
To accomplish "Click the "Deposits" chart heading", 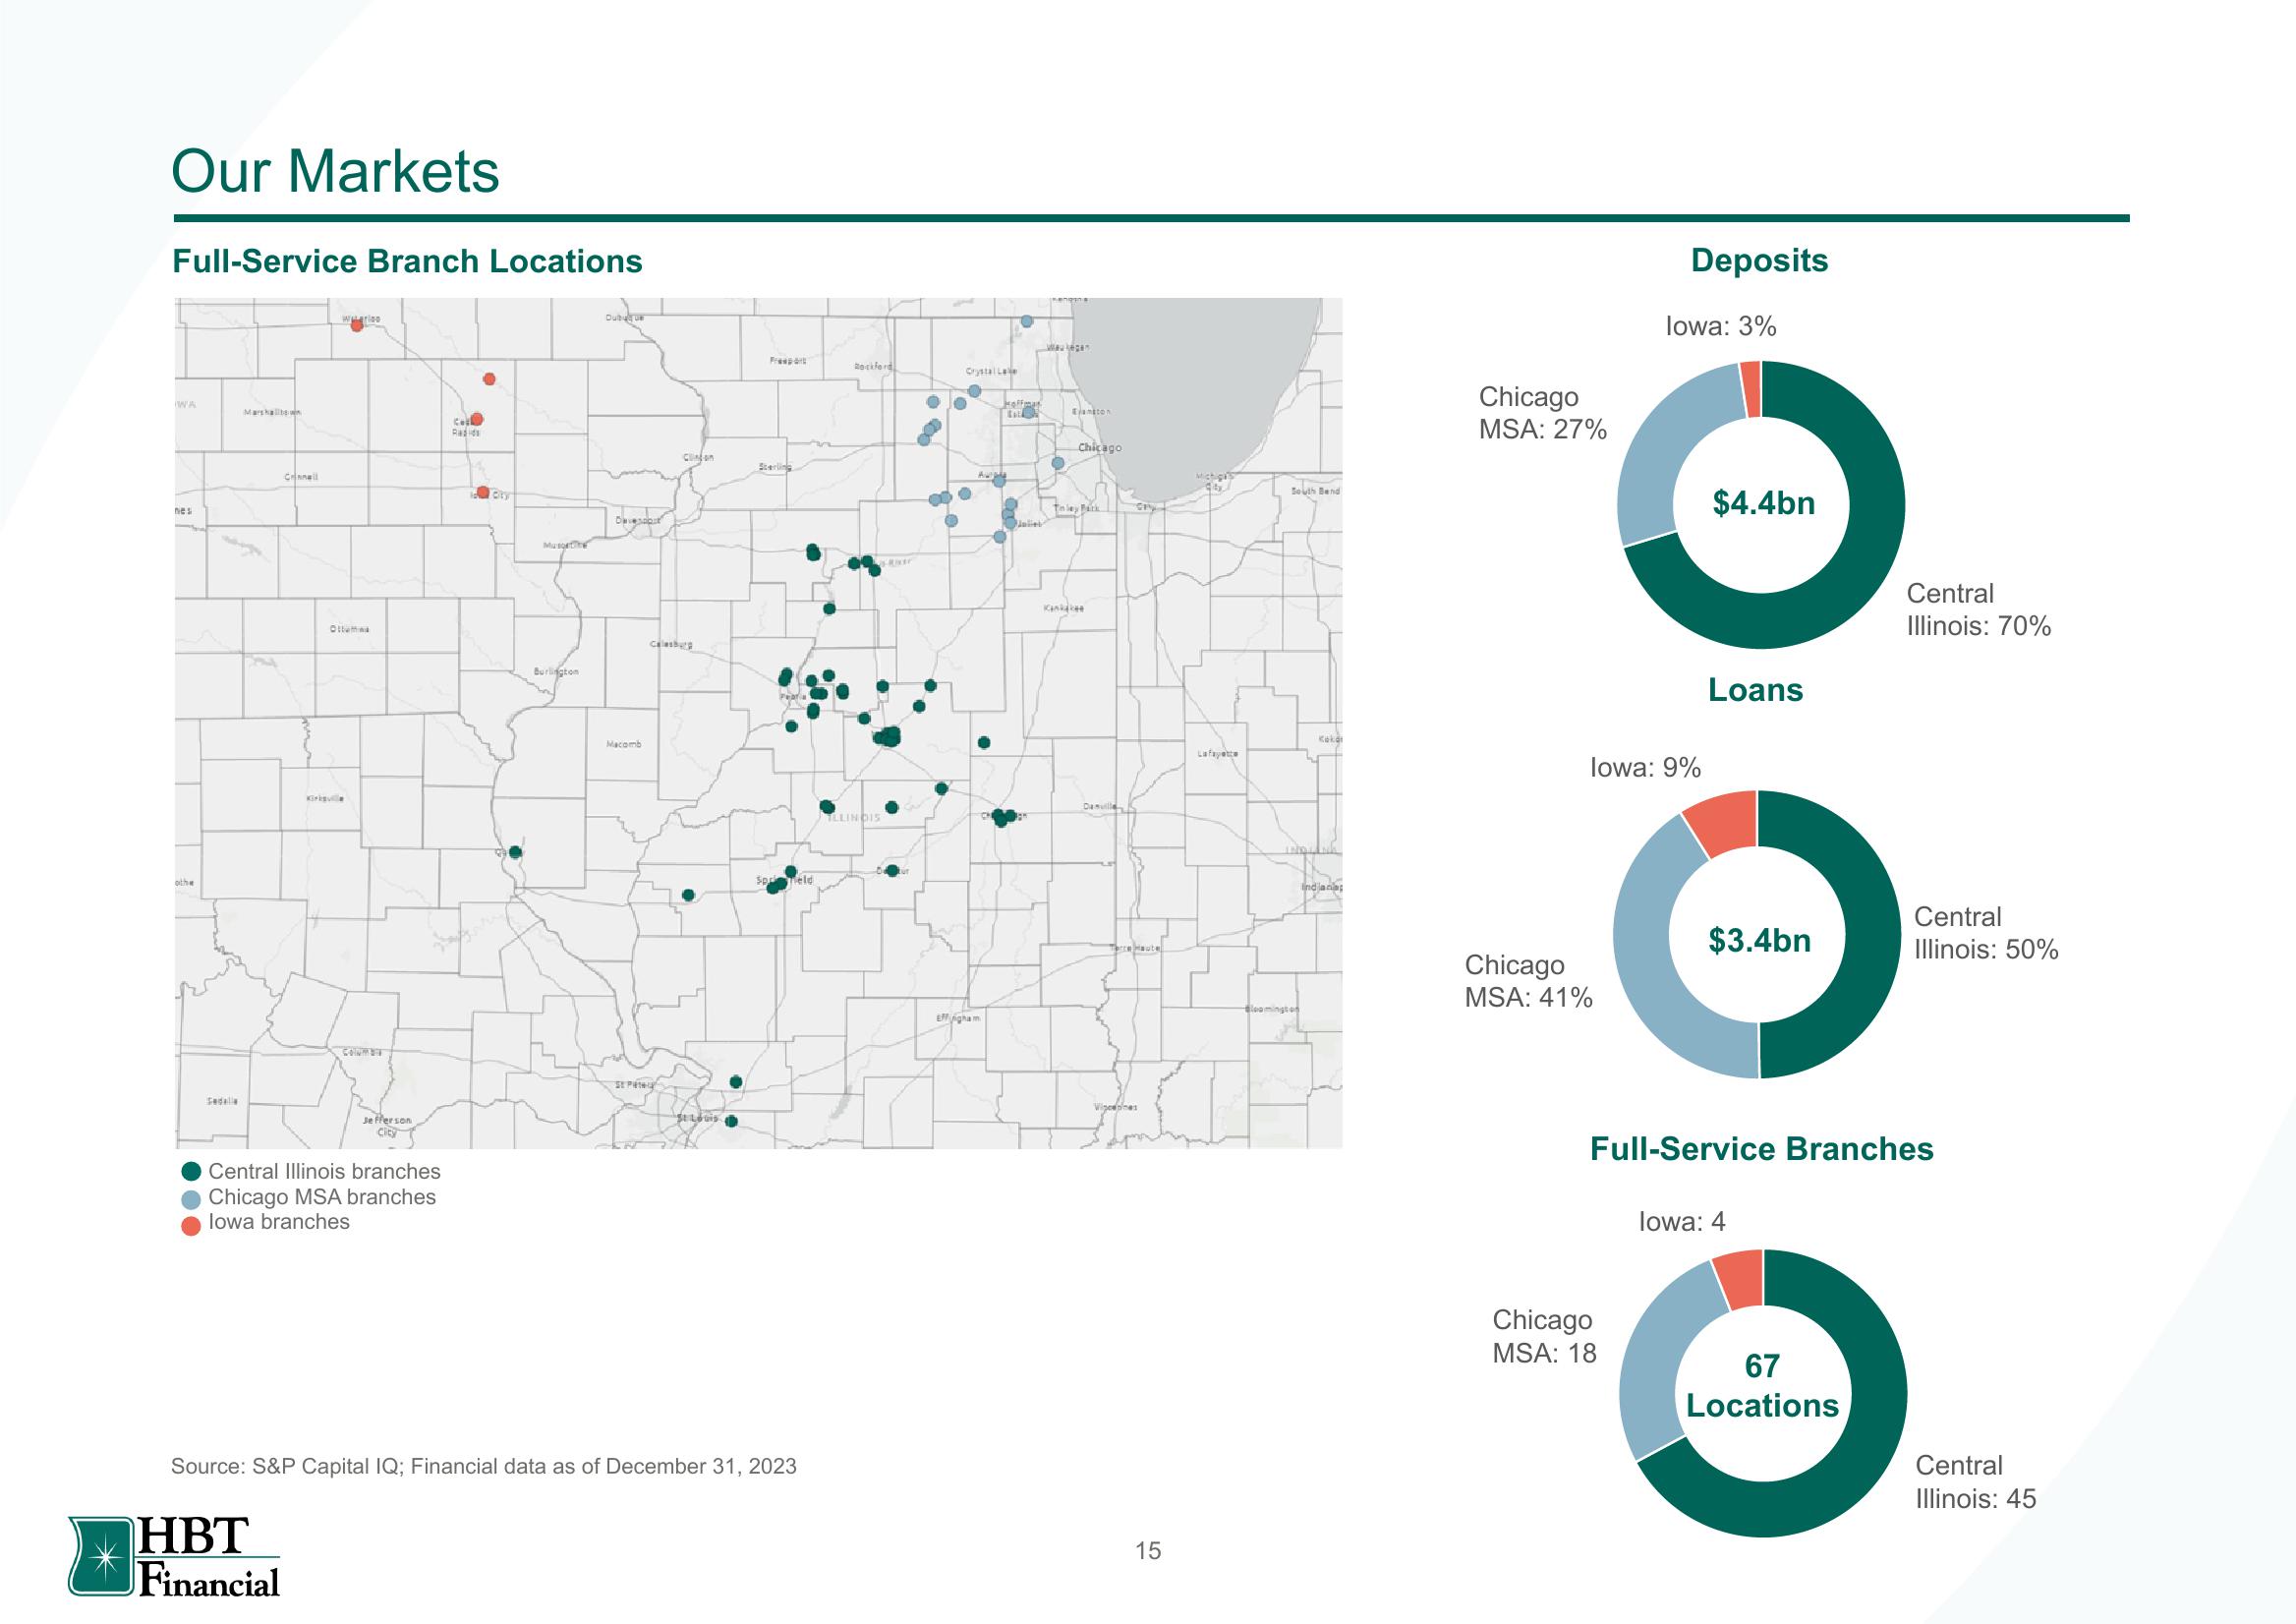I will pyautogui.click(x=1759, y=260).
